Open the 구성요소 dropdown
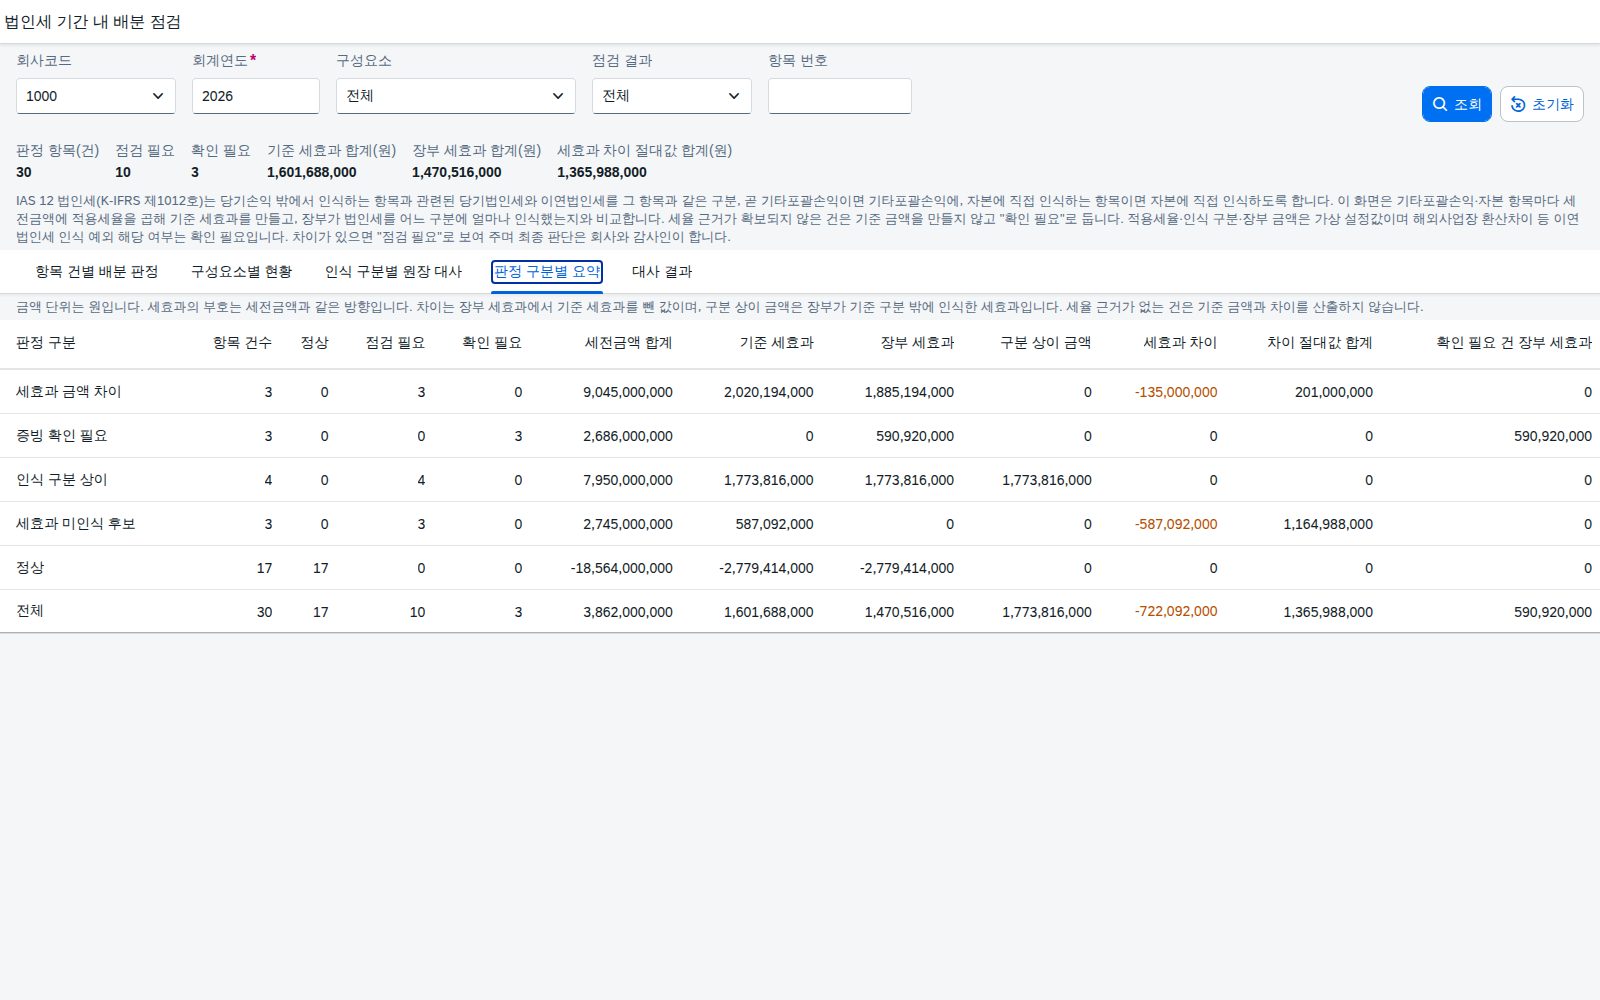 (x=456, y=96)
